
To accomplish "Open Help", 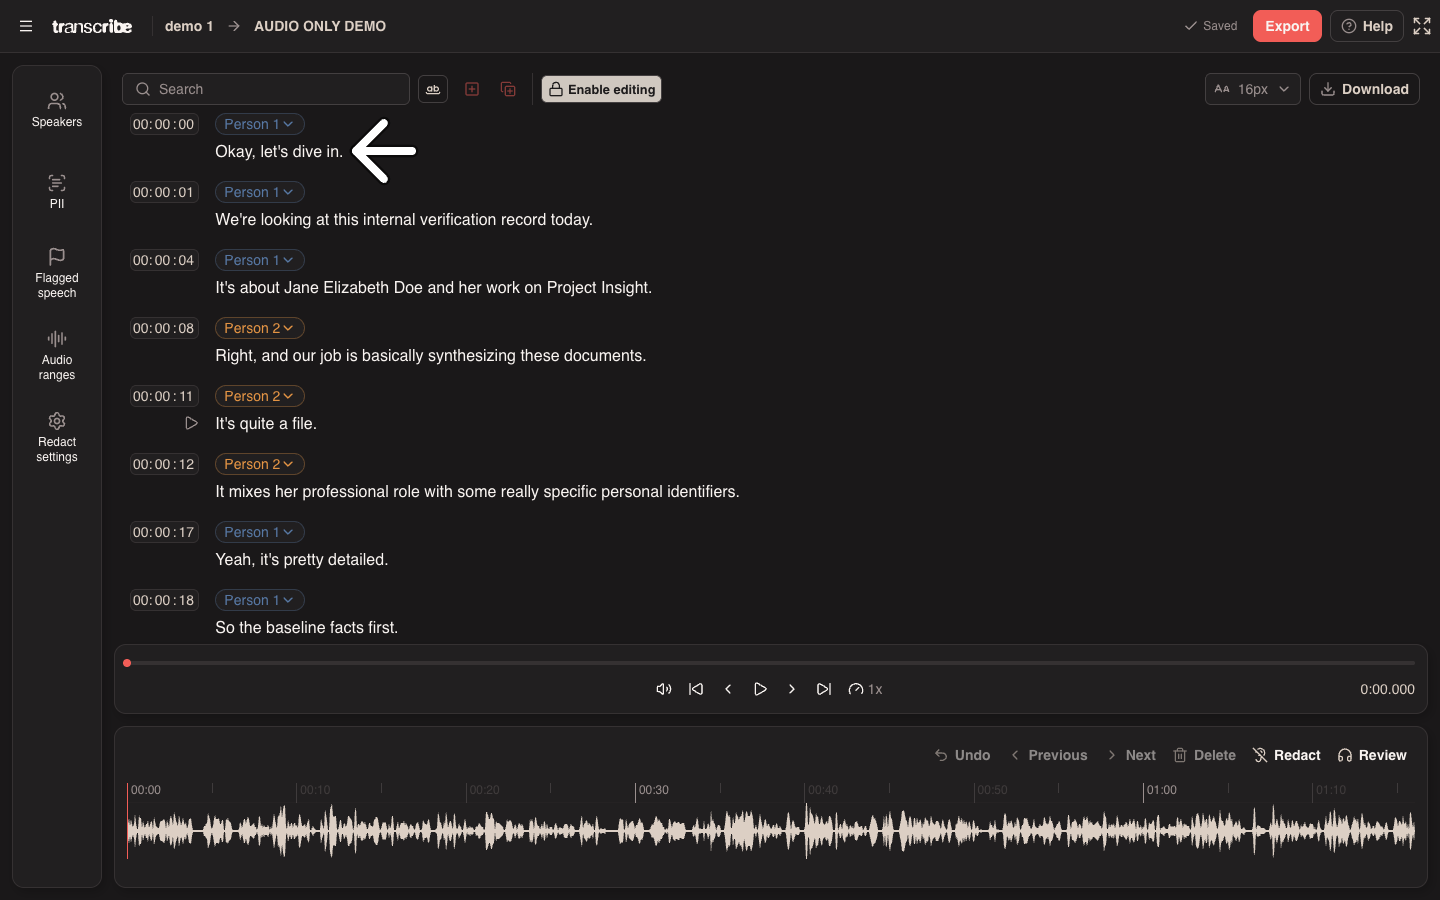I will [x=1367, y=26].
